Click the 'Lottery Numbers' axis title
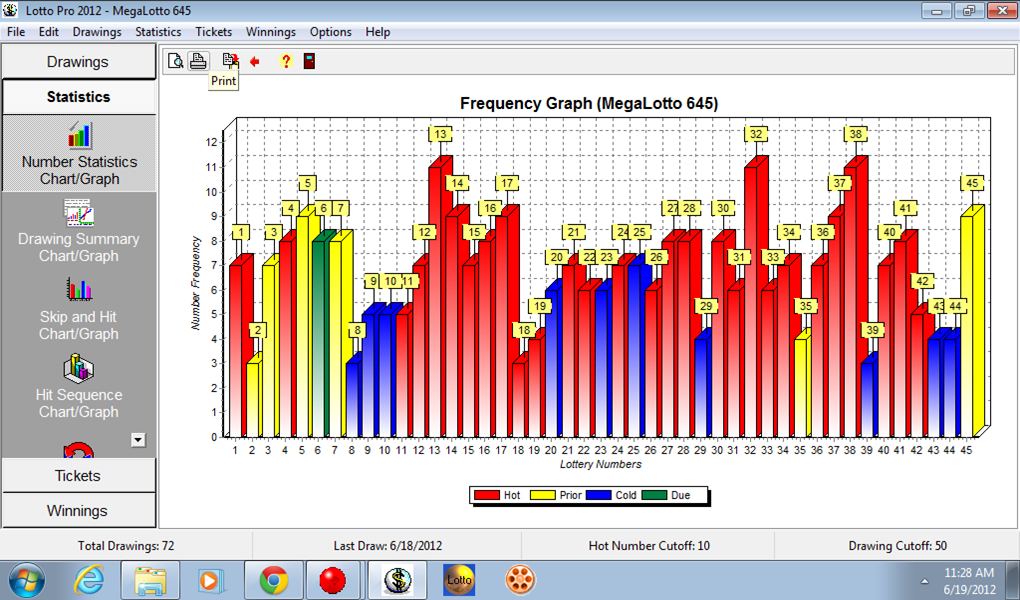1020x600 pixels. [600, 464]
